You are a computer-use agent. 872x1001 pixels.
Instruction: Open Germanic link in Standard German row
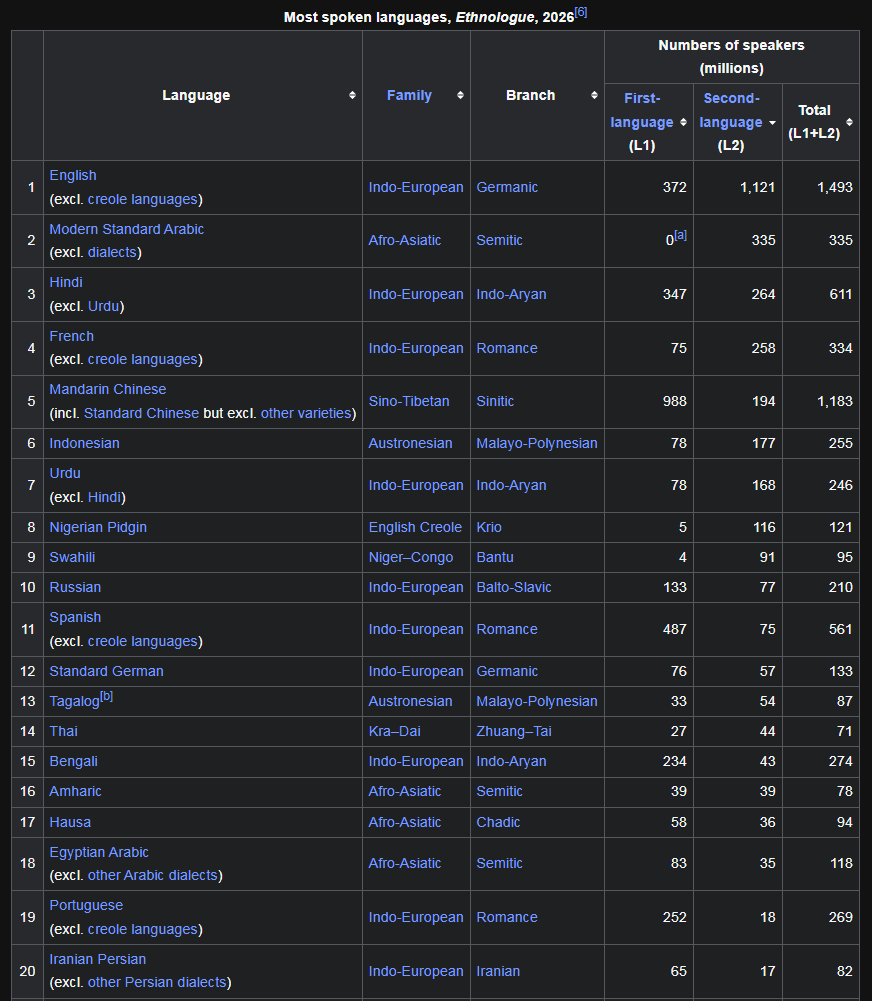[507, 671]
